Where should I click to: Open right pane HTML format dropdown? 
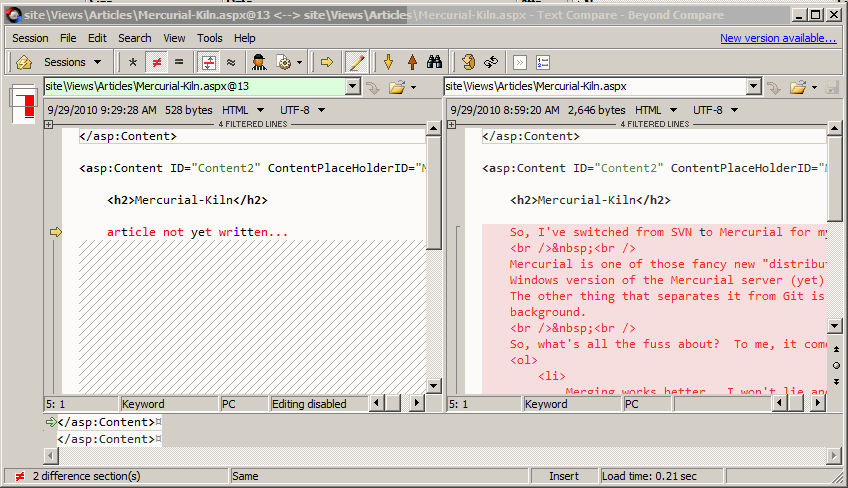(x=656, y=110)
